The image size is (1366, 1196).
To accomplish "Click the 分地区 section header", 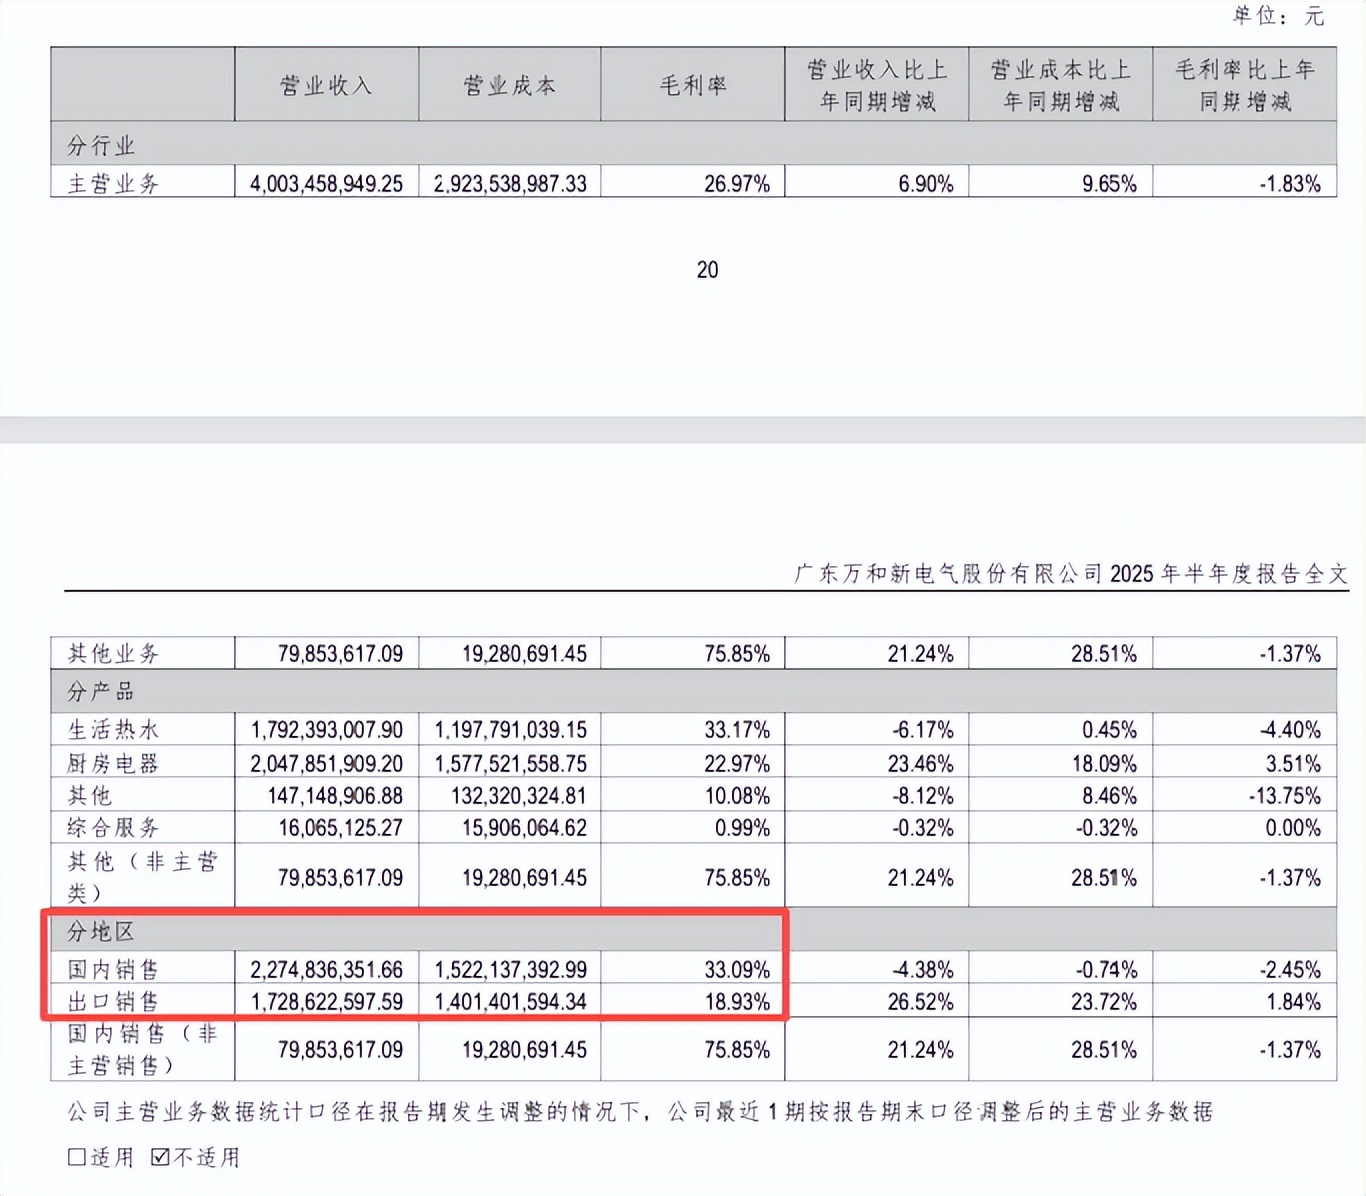I will coord(100,932).
